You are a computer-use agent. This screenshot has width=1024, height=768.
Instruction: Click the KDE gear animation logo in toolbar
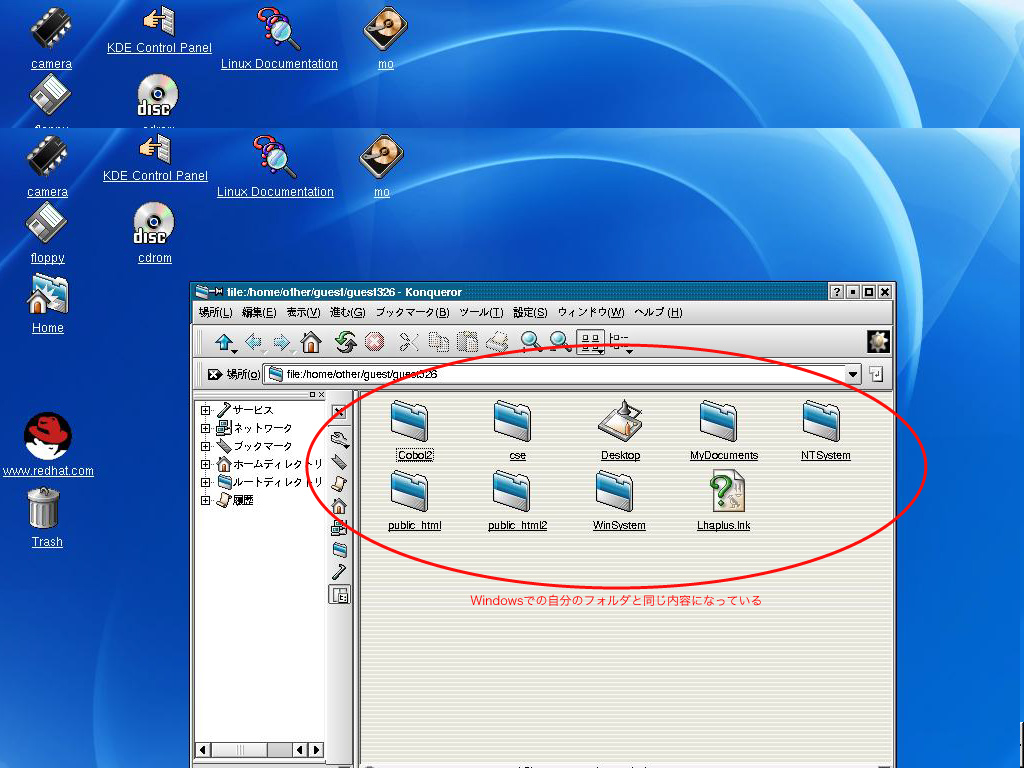(878, 341)
